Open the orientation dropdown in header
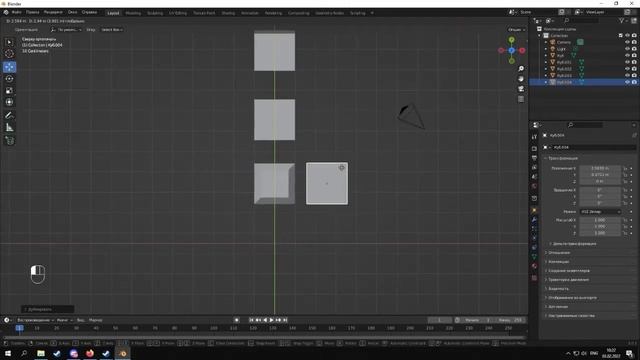This screenshot has width=640, height=360. tap(65, 30)
